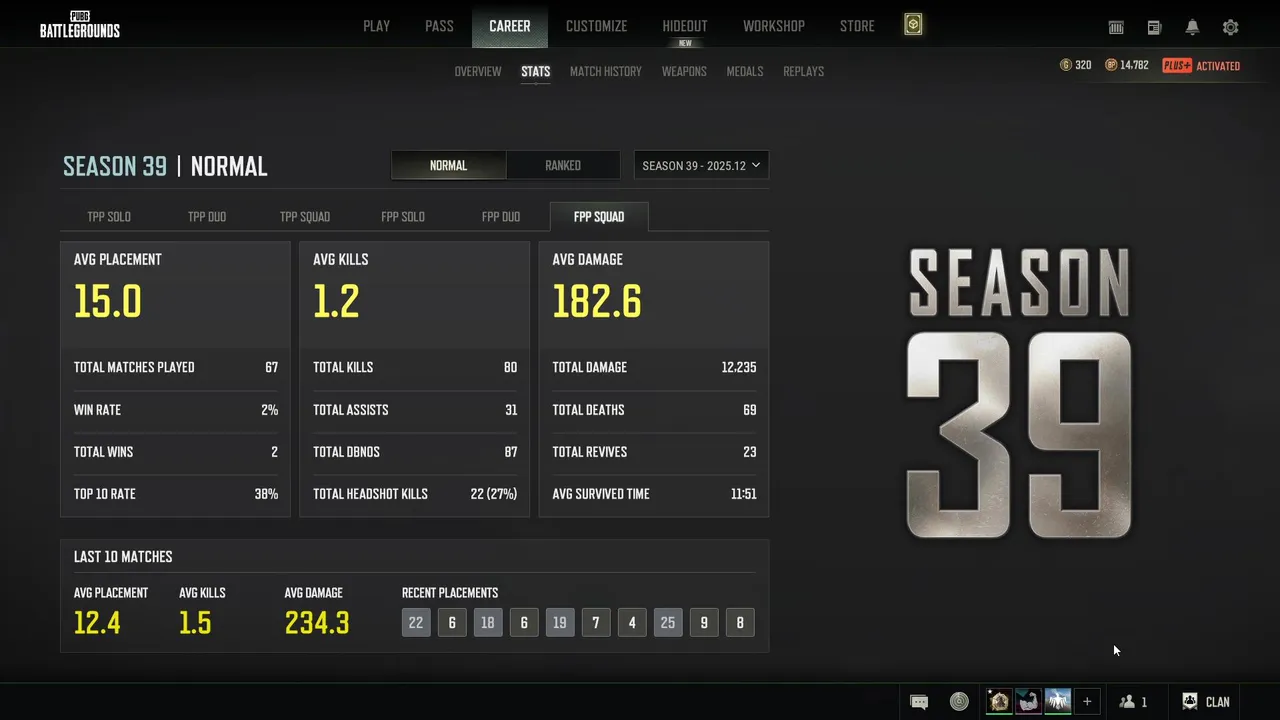Open the crate box icon beside Store

pos(913,26)
